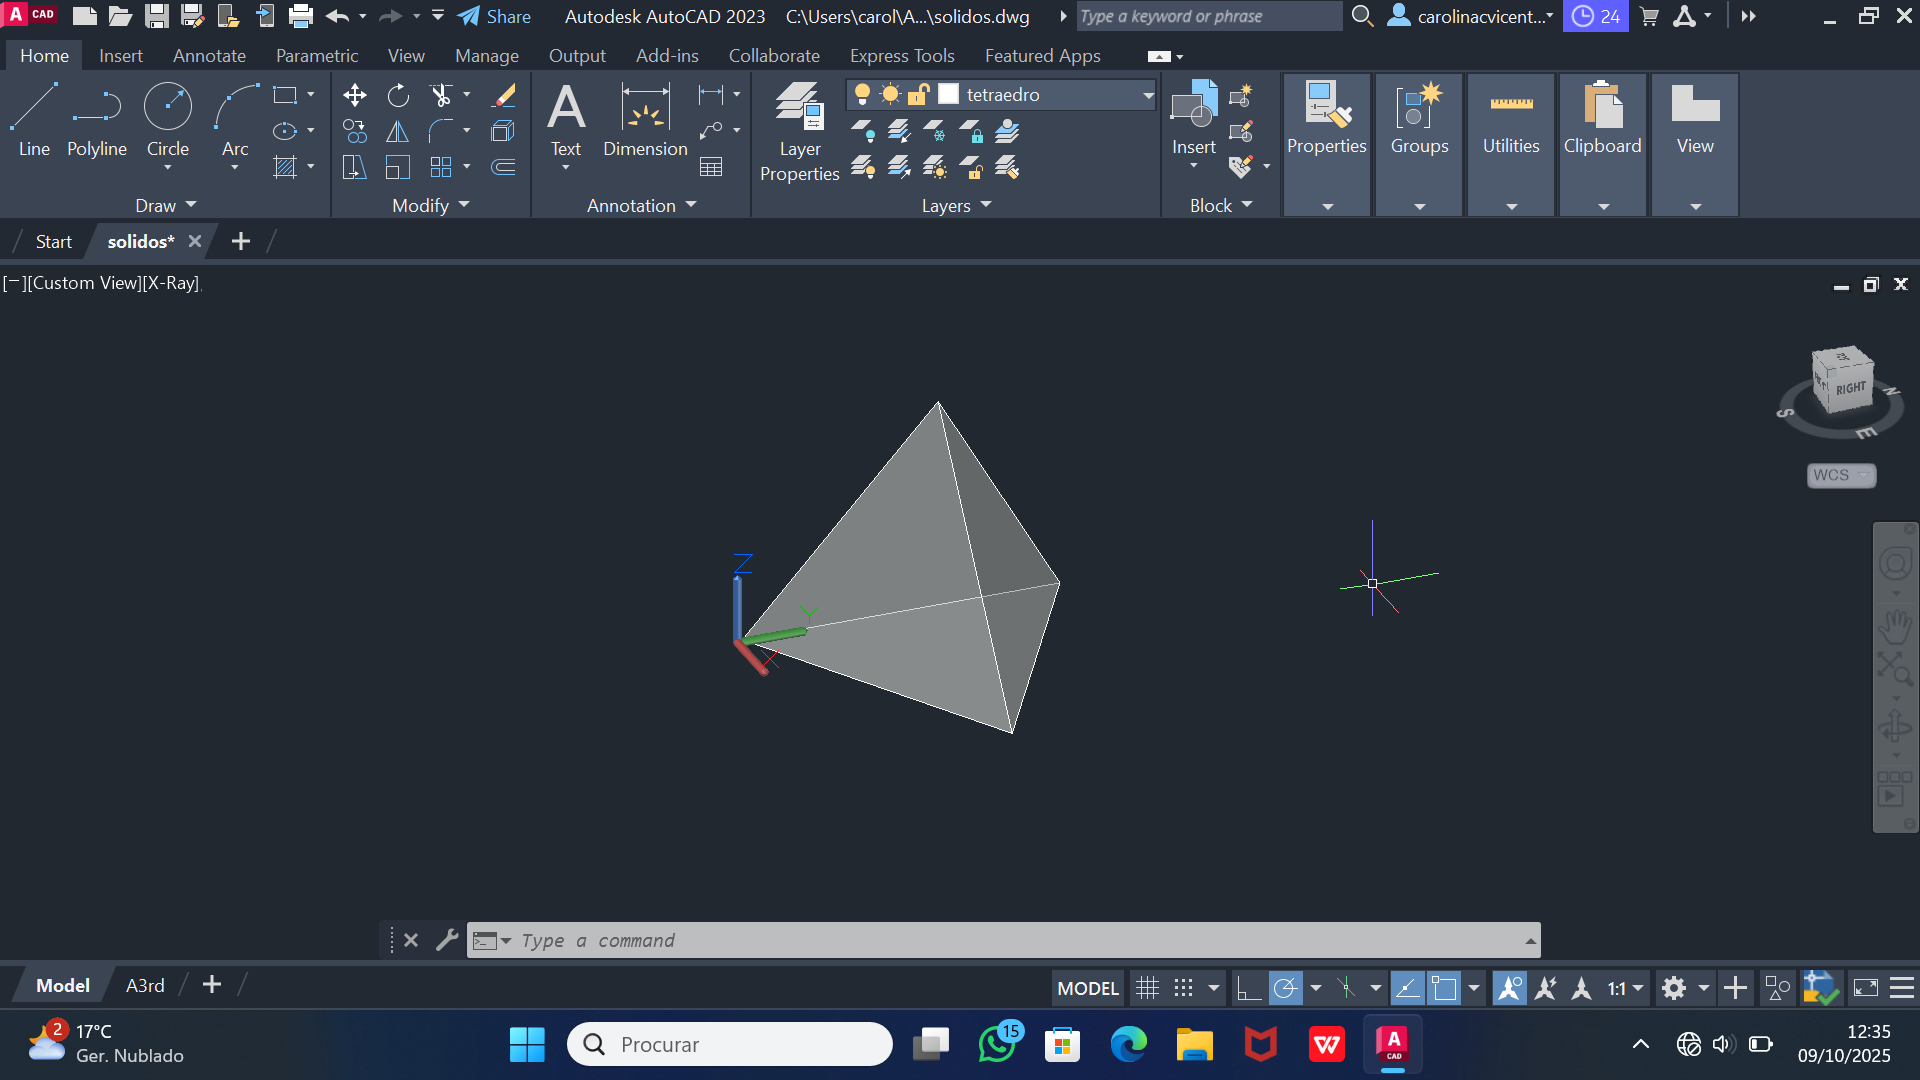Click the Type a command input field
1920x1080 pixels.
pos(1000,940)
